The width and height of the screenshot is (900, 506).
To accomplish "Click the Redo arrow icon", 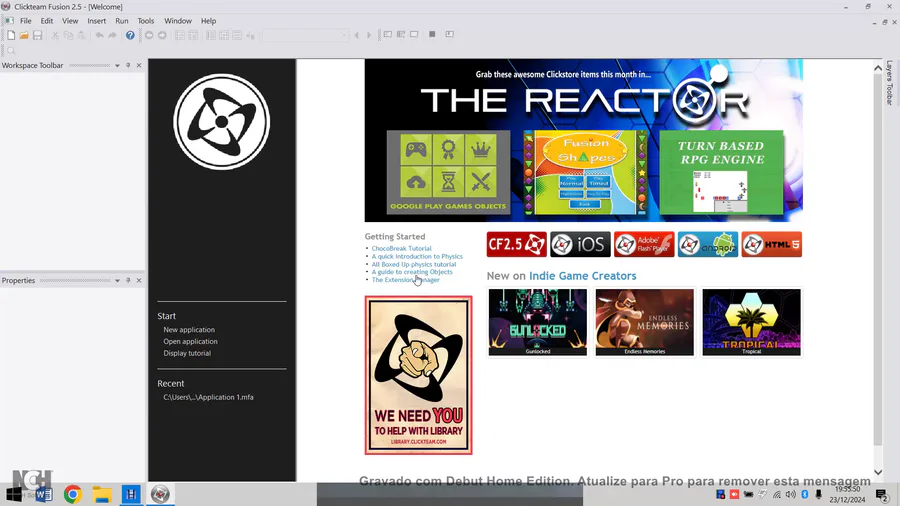I will (x=112, y=36).
